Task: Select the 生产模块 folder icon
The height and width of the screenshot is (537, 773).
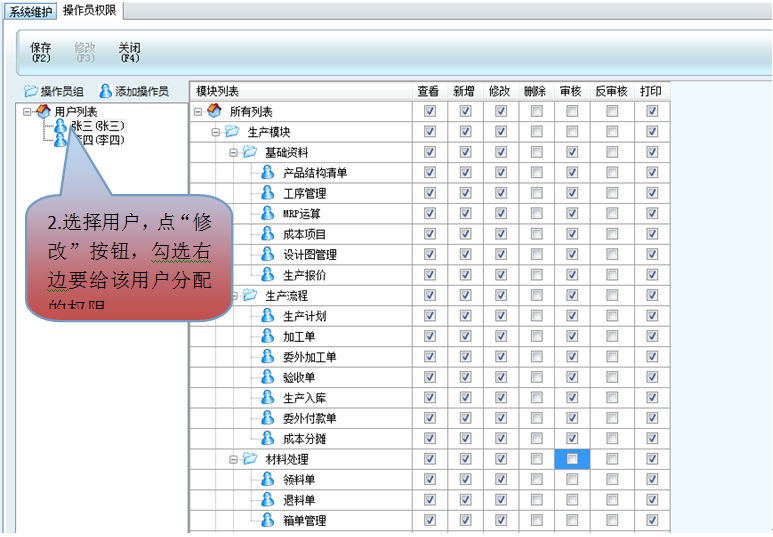Action: pos(232,132)
